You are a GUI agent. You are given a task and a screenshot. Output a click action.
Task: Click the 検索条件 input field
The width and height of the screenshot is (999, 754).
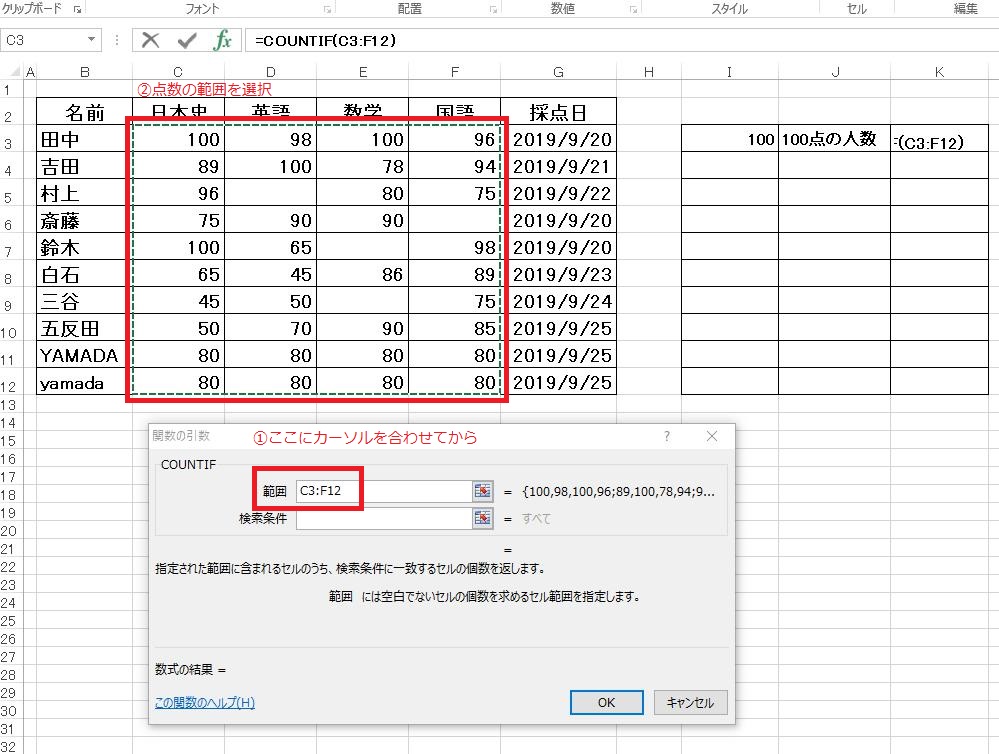(x=382, y=518)
